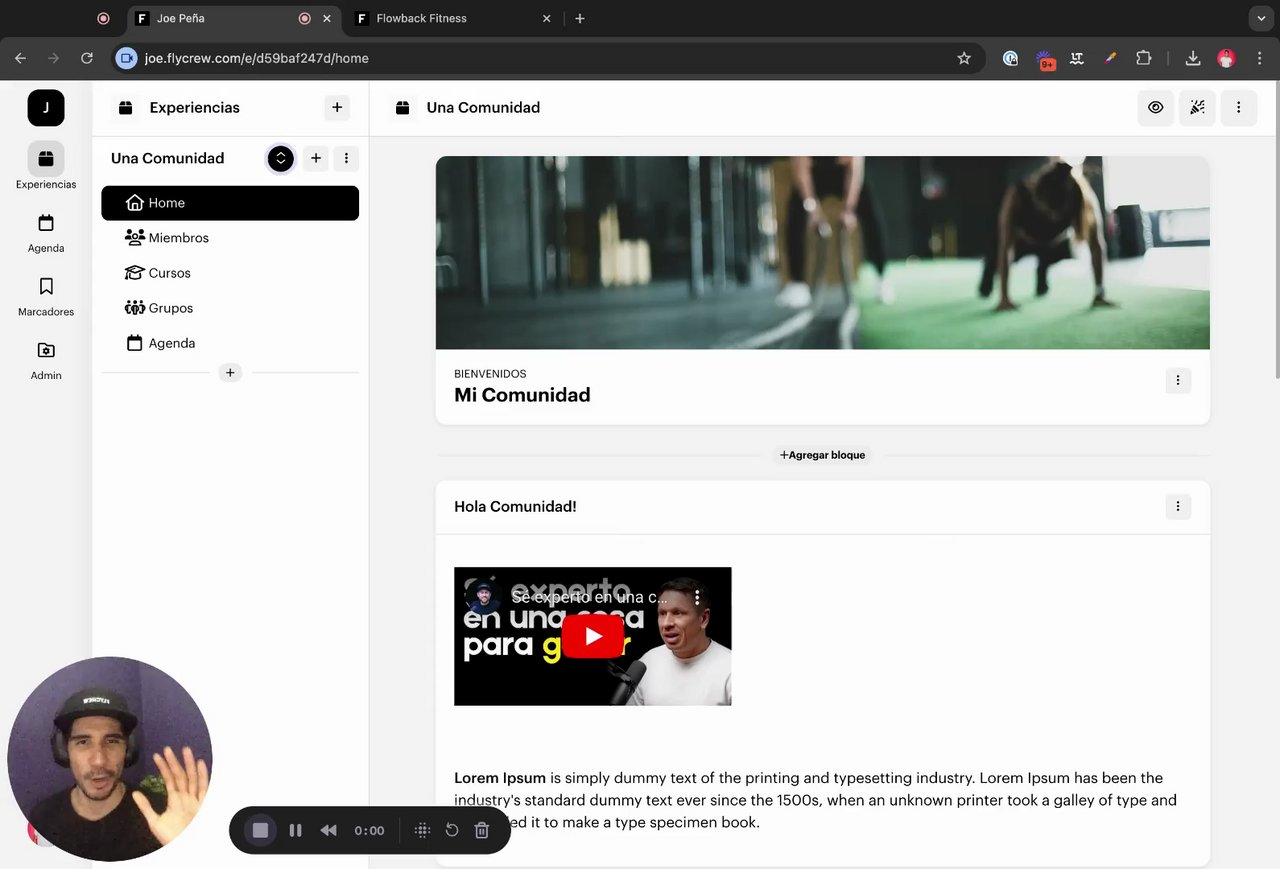Switch to the Flowback Fitness browser tab
The width and height of the screenshot is (1280, 869).
(453, 18)
